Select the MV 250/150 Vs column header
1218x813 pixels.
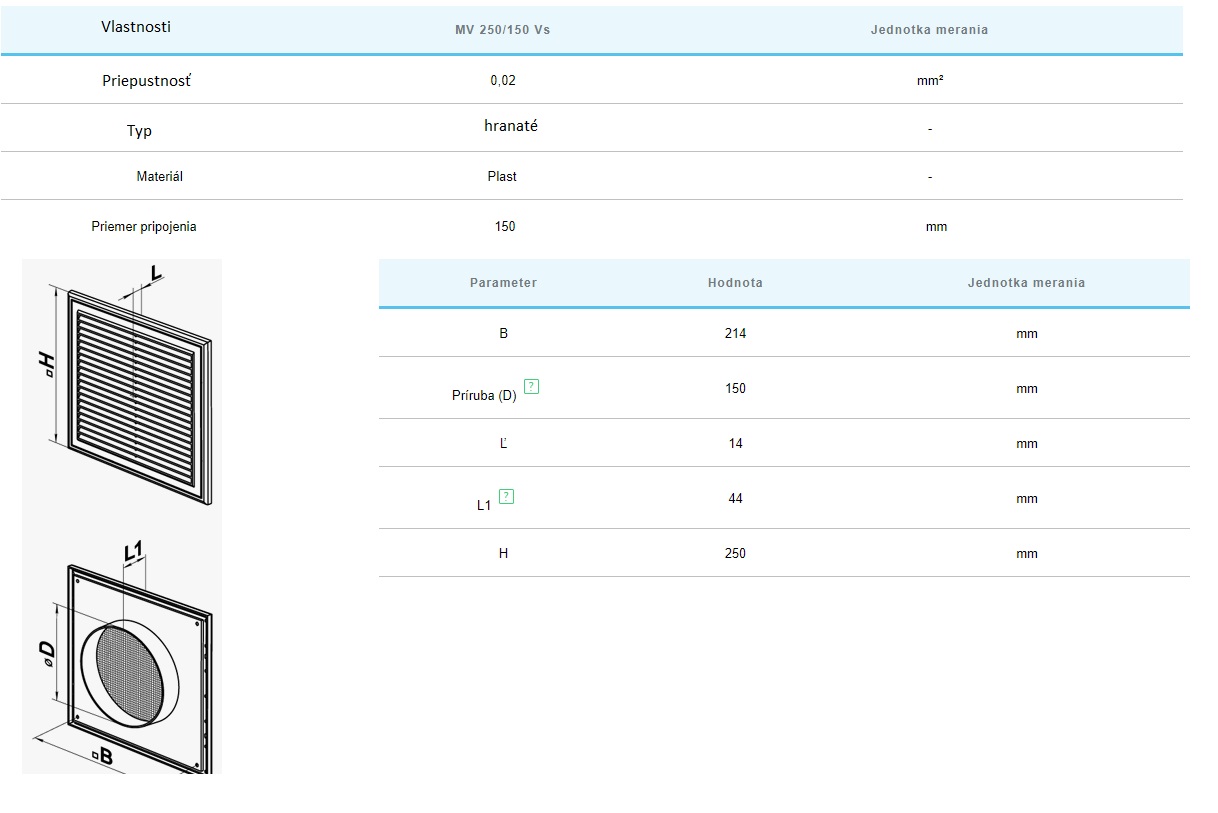502,30
